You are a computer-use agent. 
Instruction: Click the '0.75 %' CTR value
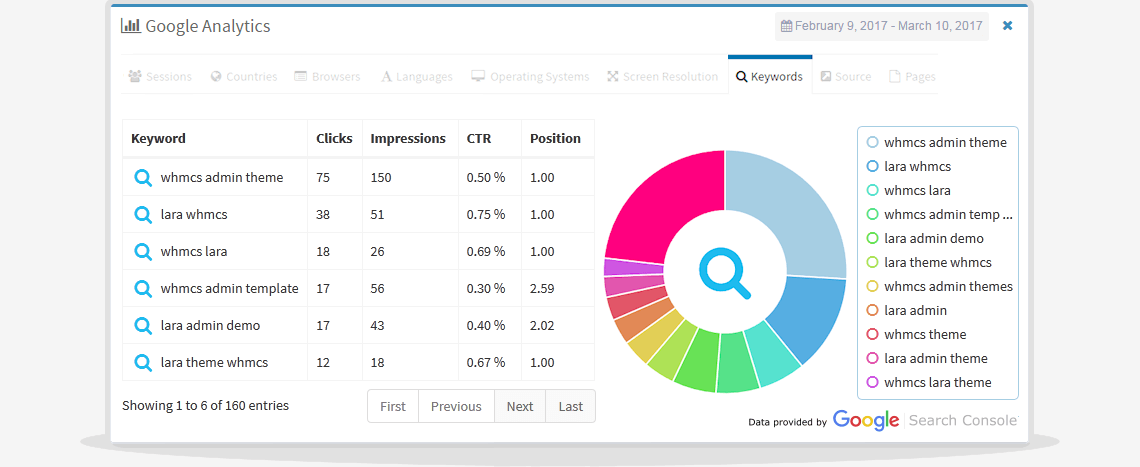tap(486, 215)
